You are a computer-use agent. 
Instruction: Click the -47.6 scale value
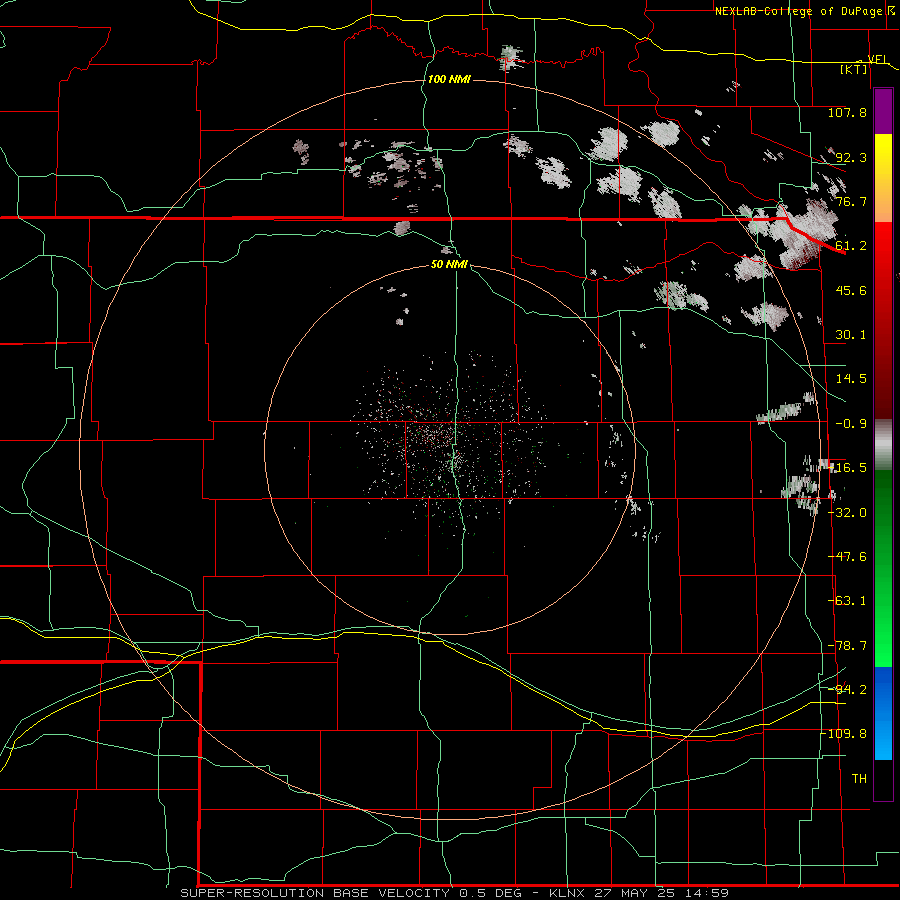coord(847,557)
